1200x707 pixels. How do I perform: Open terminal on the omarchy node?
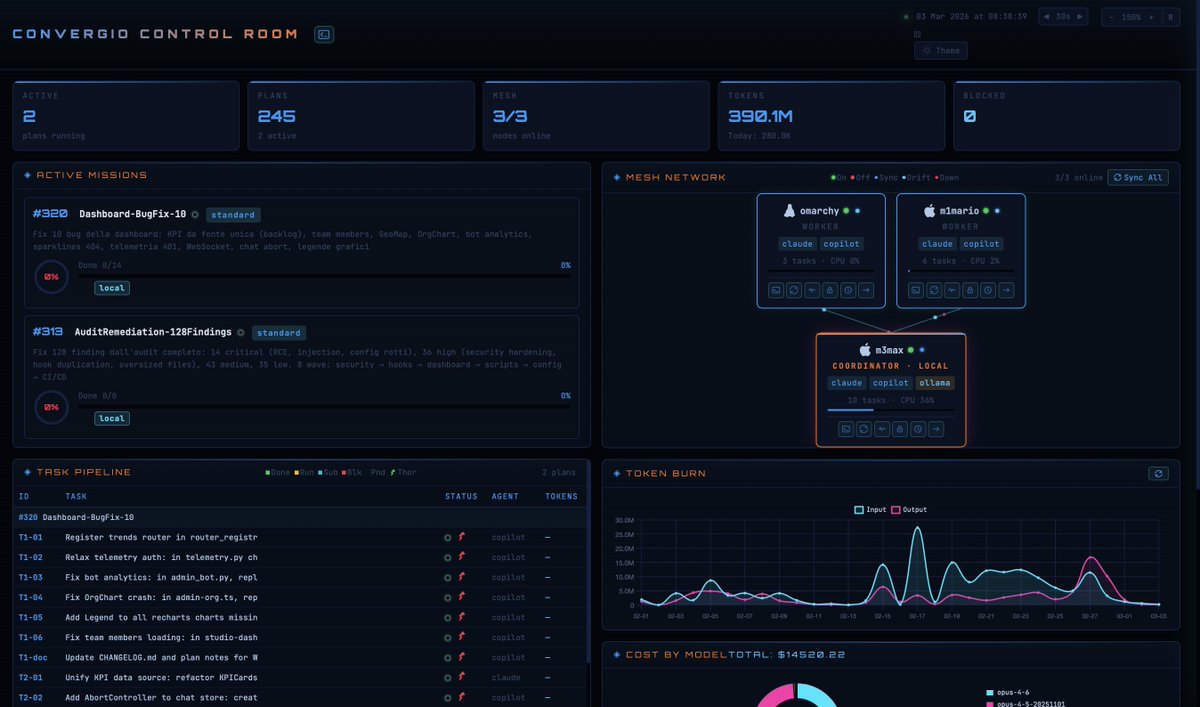click(776, 290)
